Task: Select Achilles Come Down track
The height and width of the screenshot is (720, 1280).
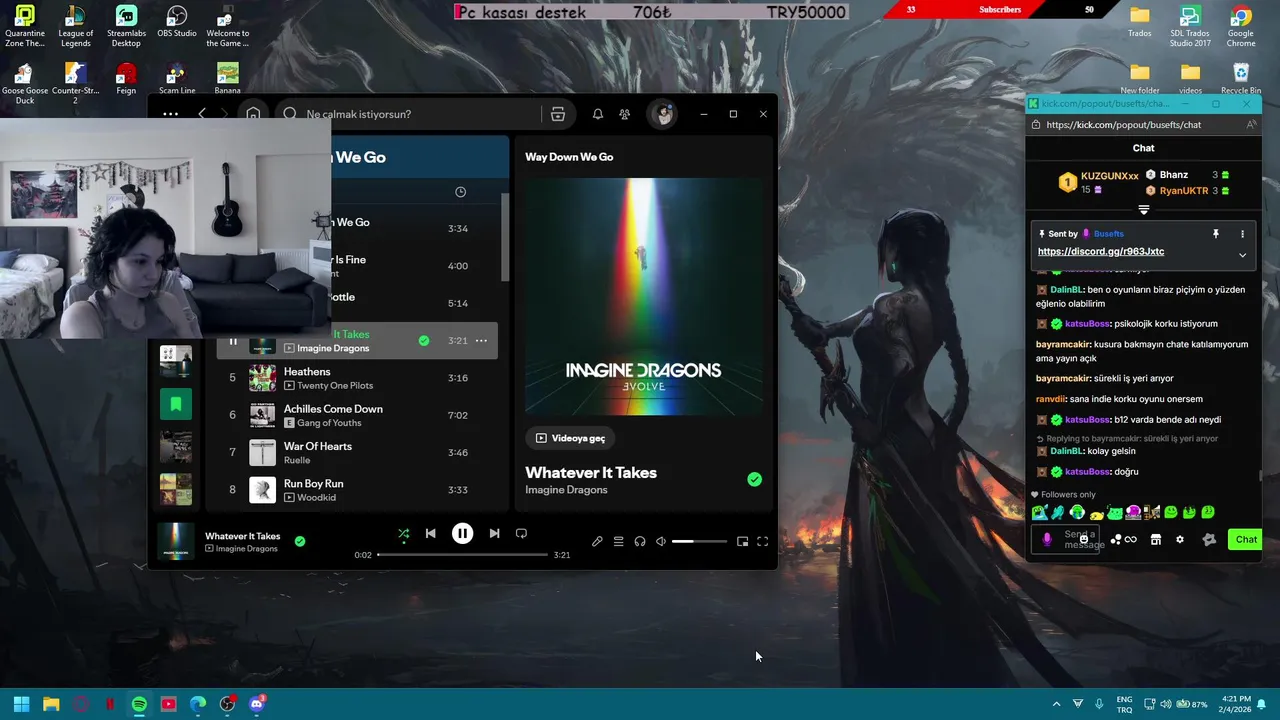Action: [357, 415]
